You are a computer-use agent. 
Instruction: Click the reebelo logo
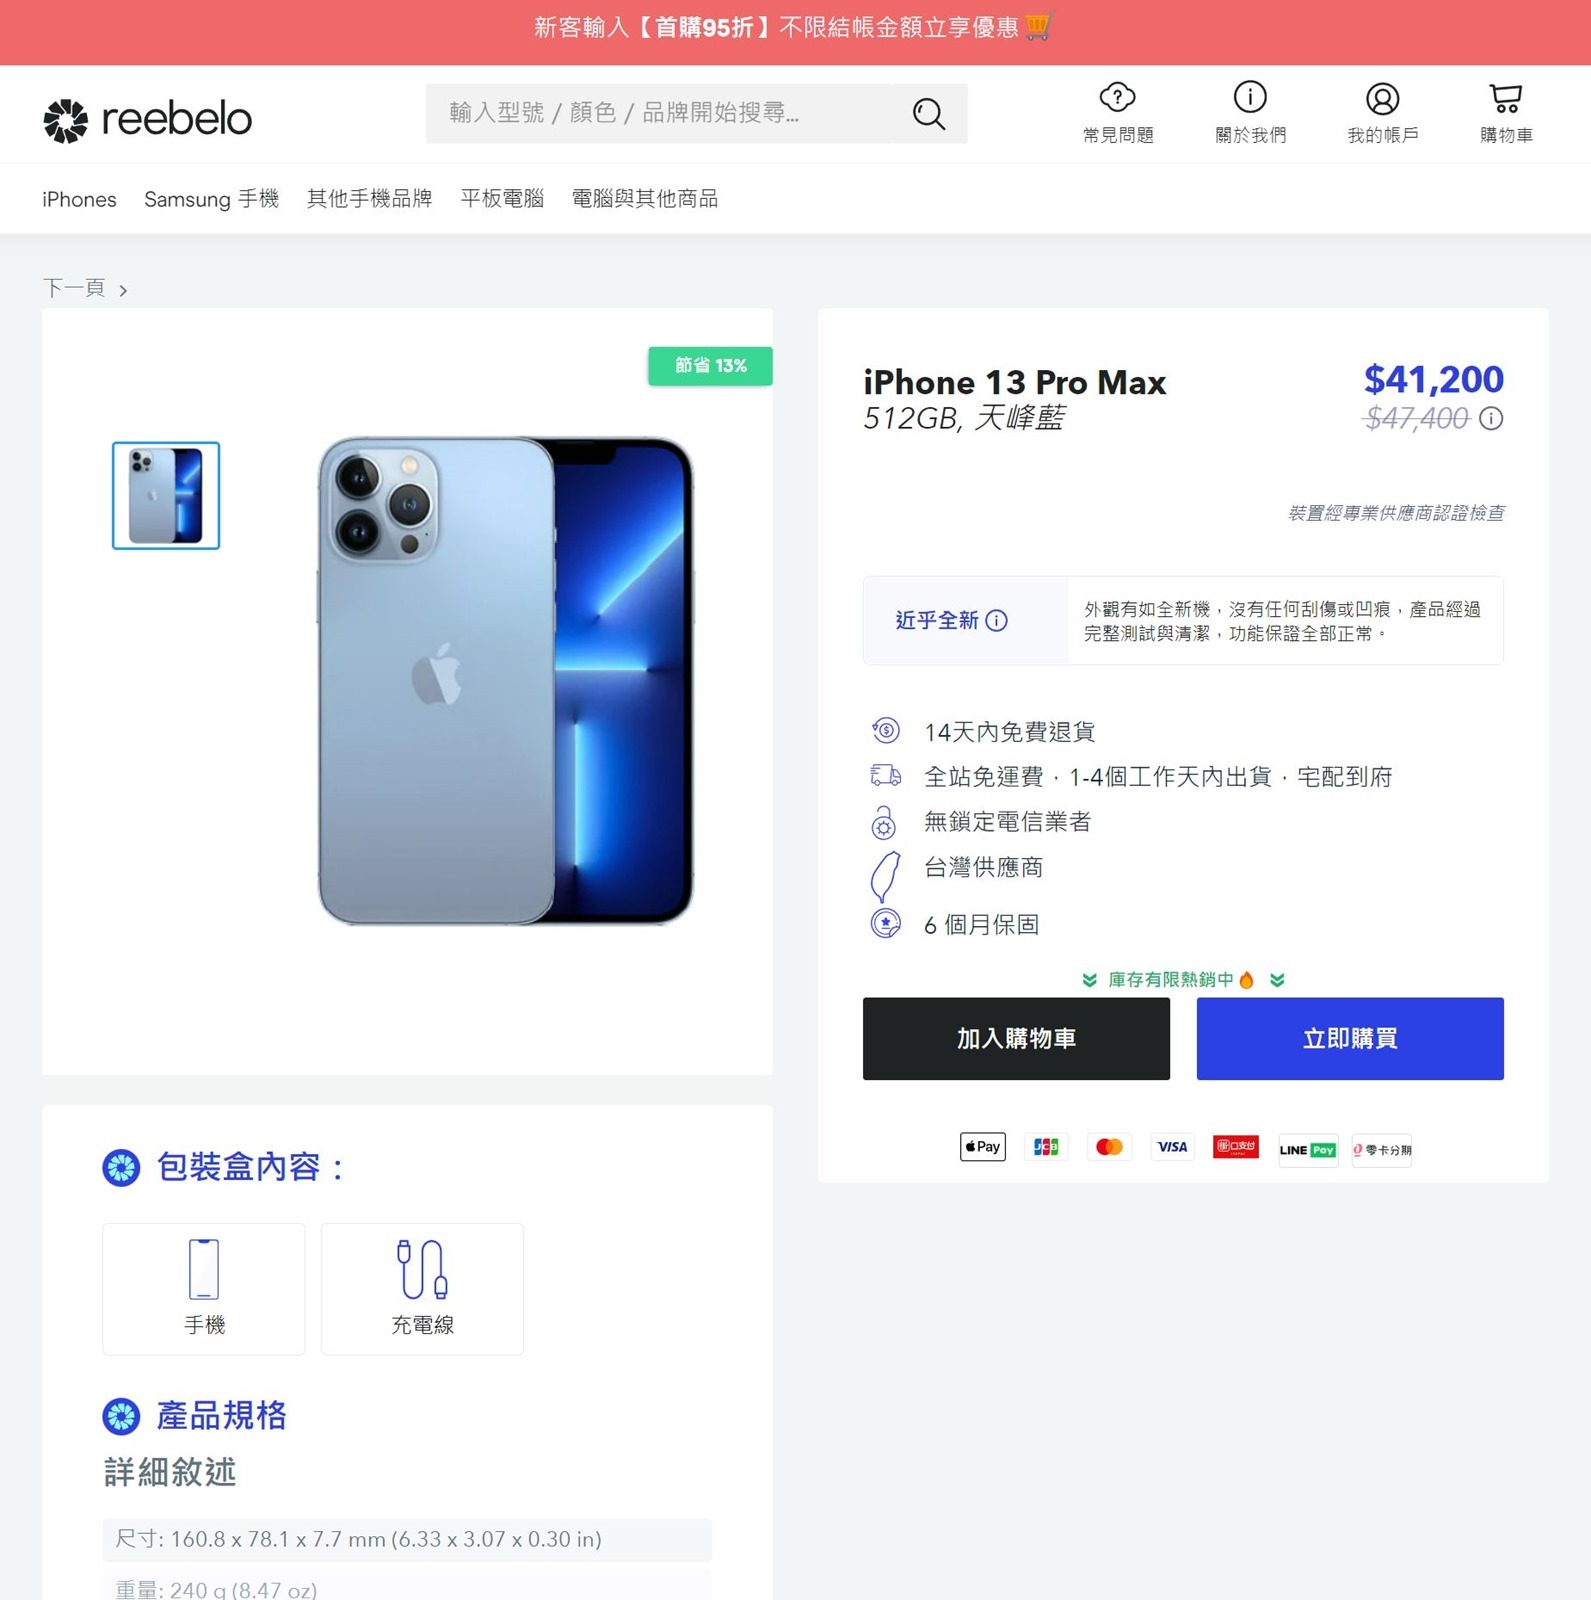(x=147, y=120)
